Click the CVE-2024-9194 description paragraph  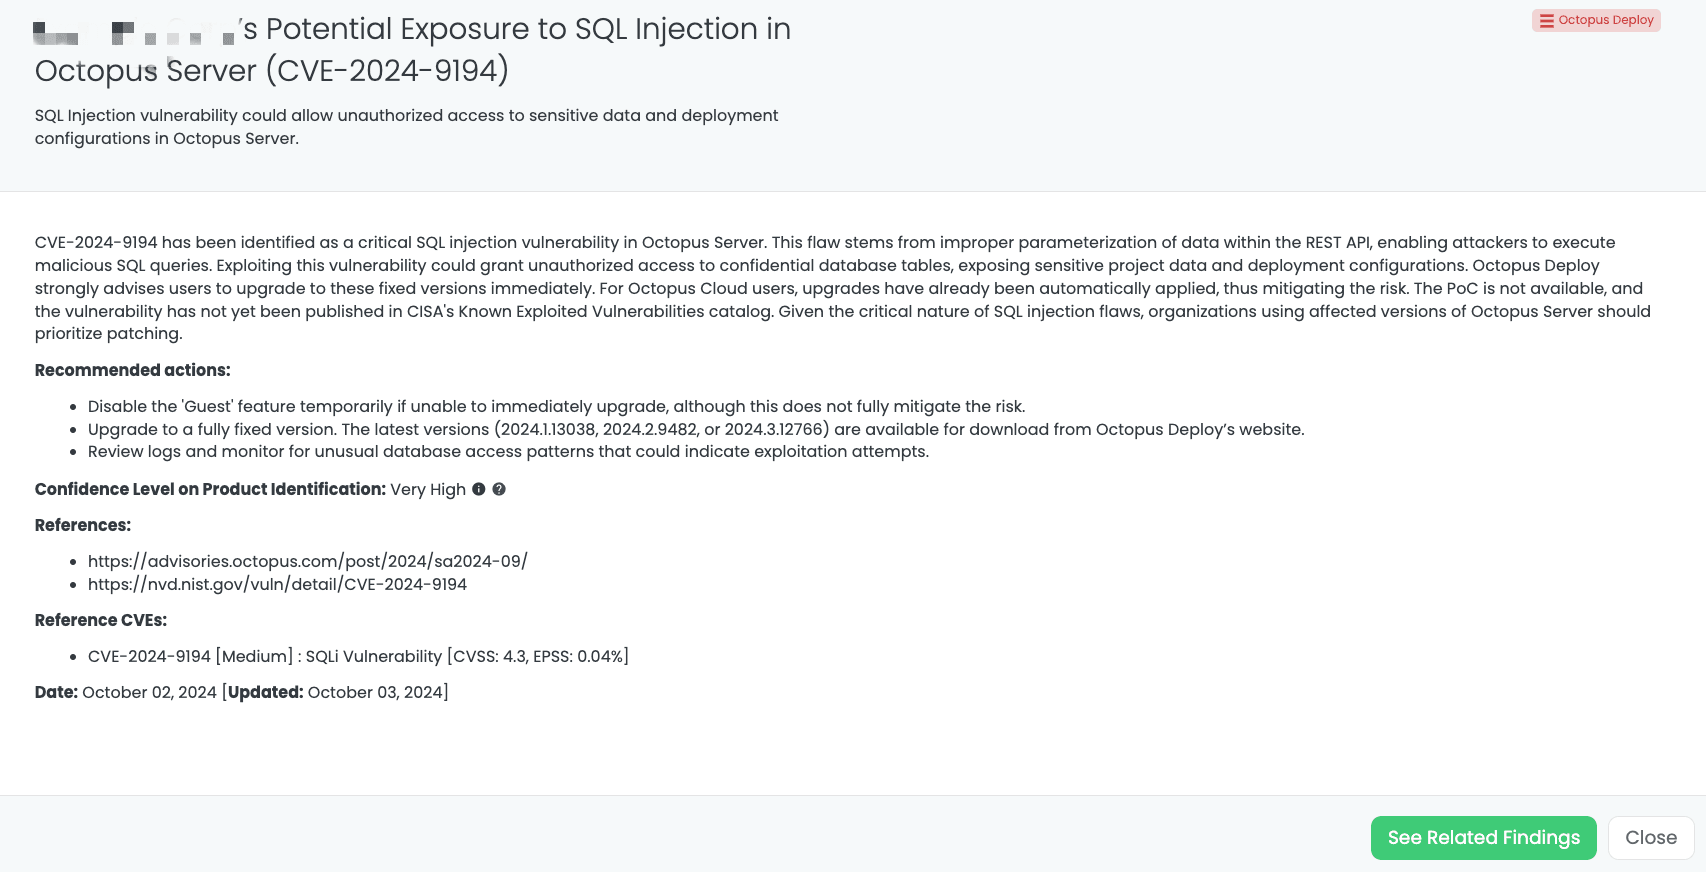pyautogui.click(x=842, y=288)
